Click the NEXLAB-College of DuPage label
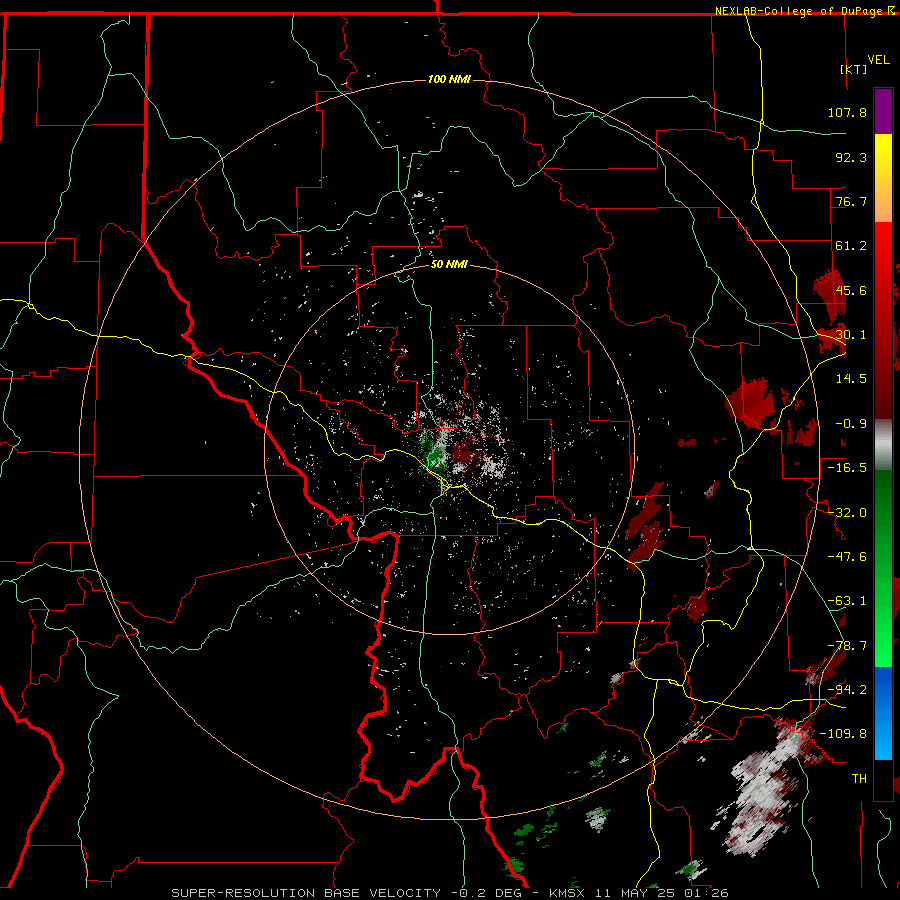900x900 pixels. point(798,11)
